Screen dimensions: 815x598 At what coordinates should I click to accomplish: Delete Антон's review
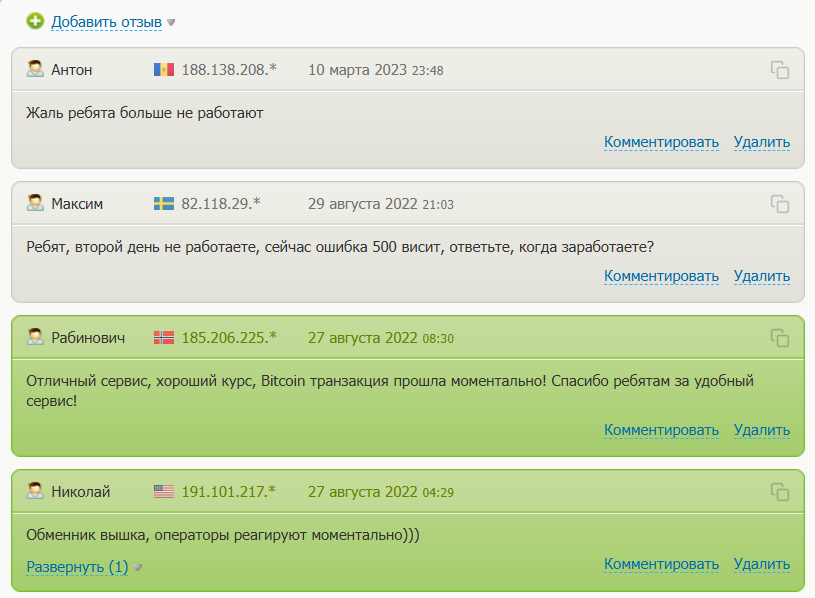tap(761, 142)
